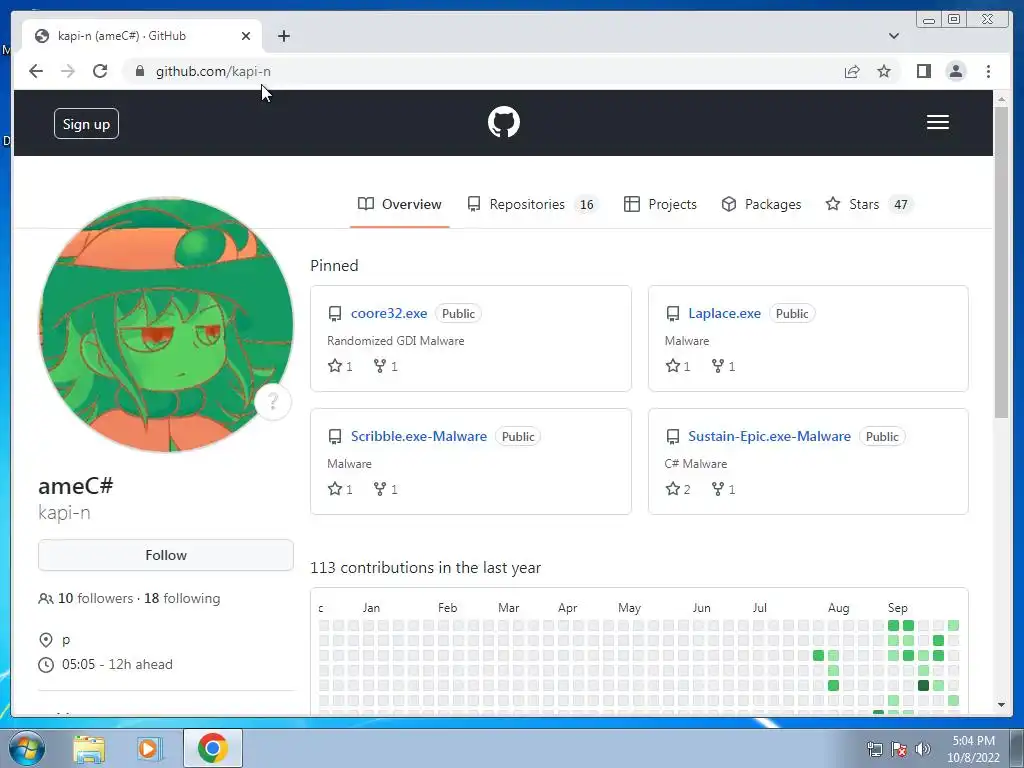The height and width of the screenshot is (768, 1024).
Task: Expand the tab search chevron
Action: pyautogui.click(x=893, y=36)
